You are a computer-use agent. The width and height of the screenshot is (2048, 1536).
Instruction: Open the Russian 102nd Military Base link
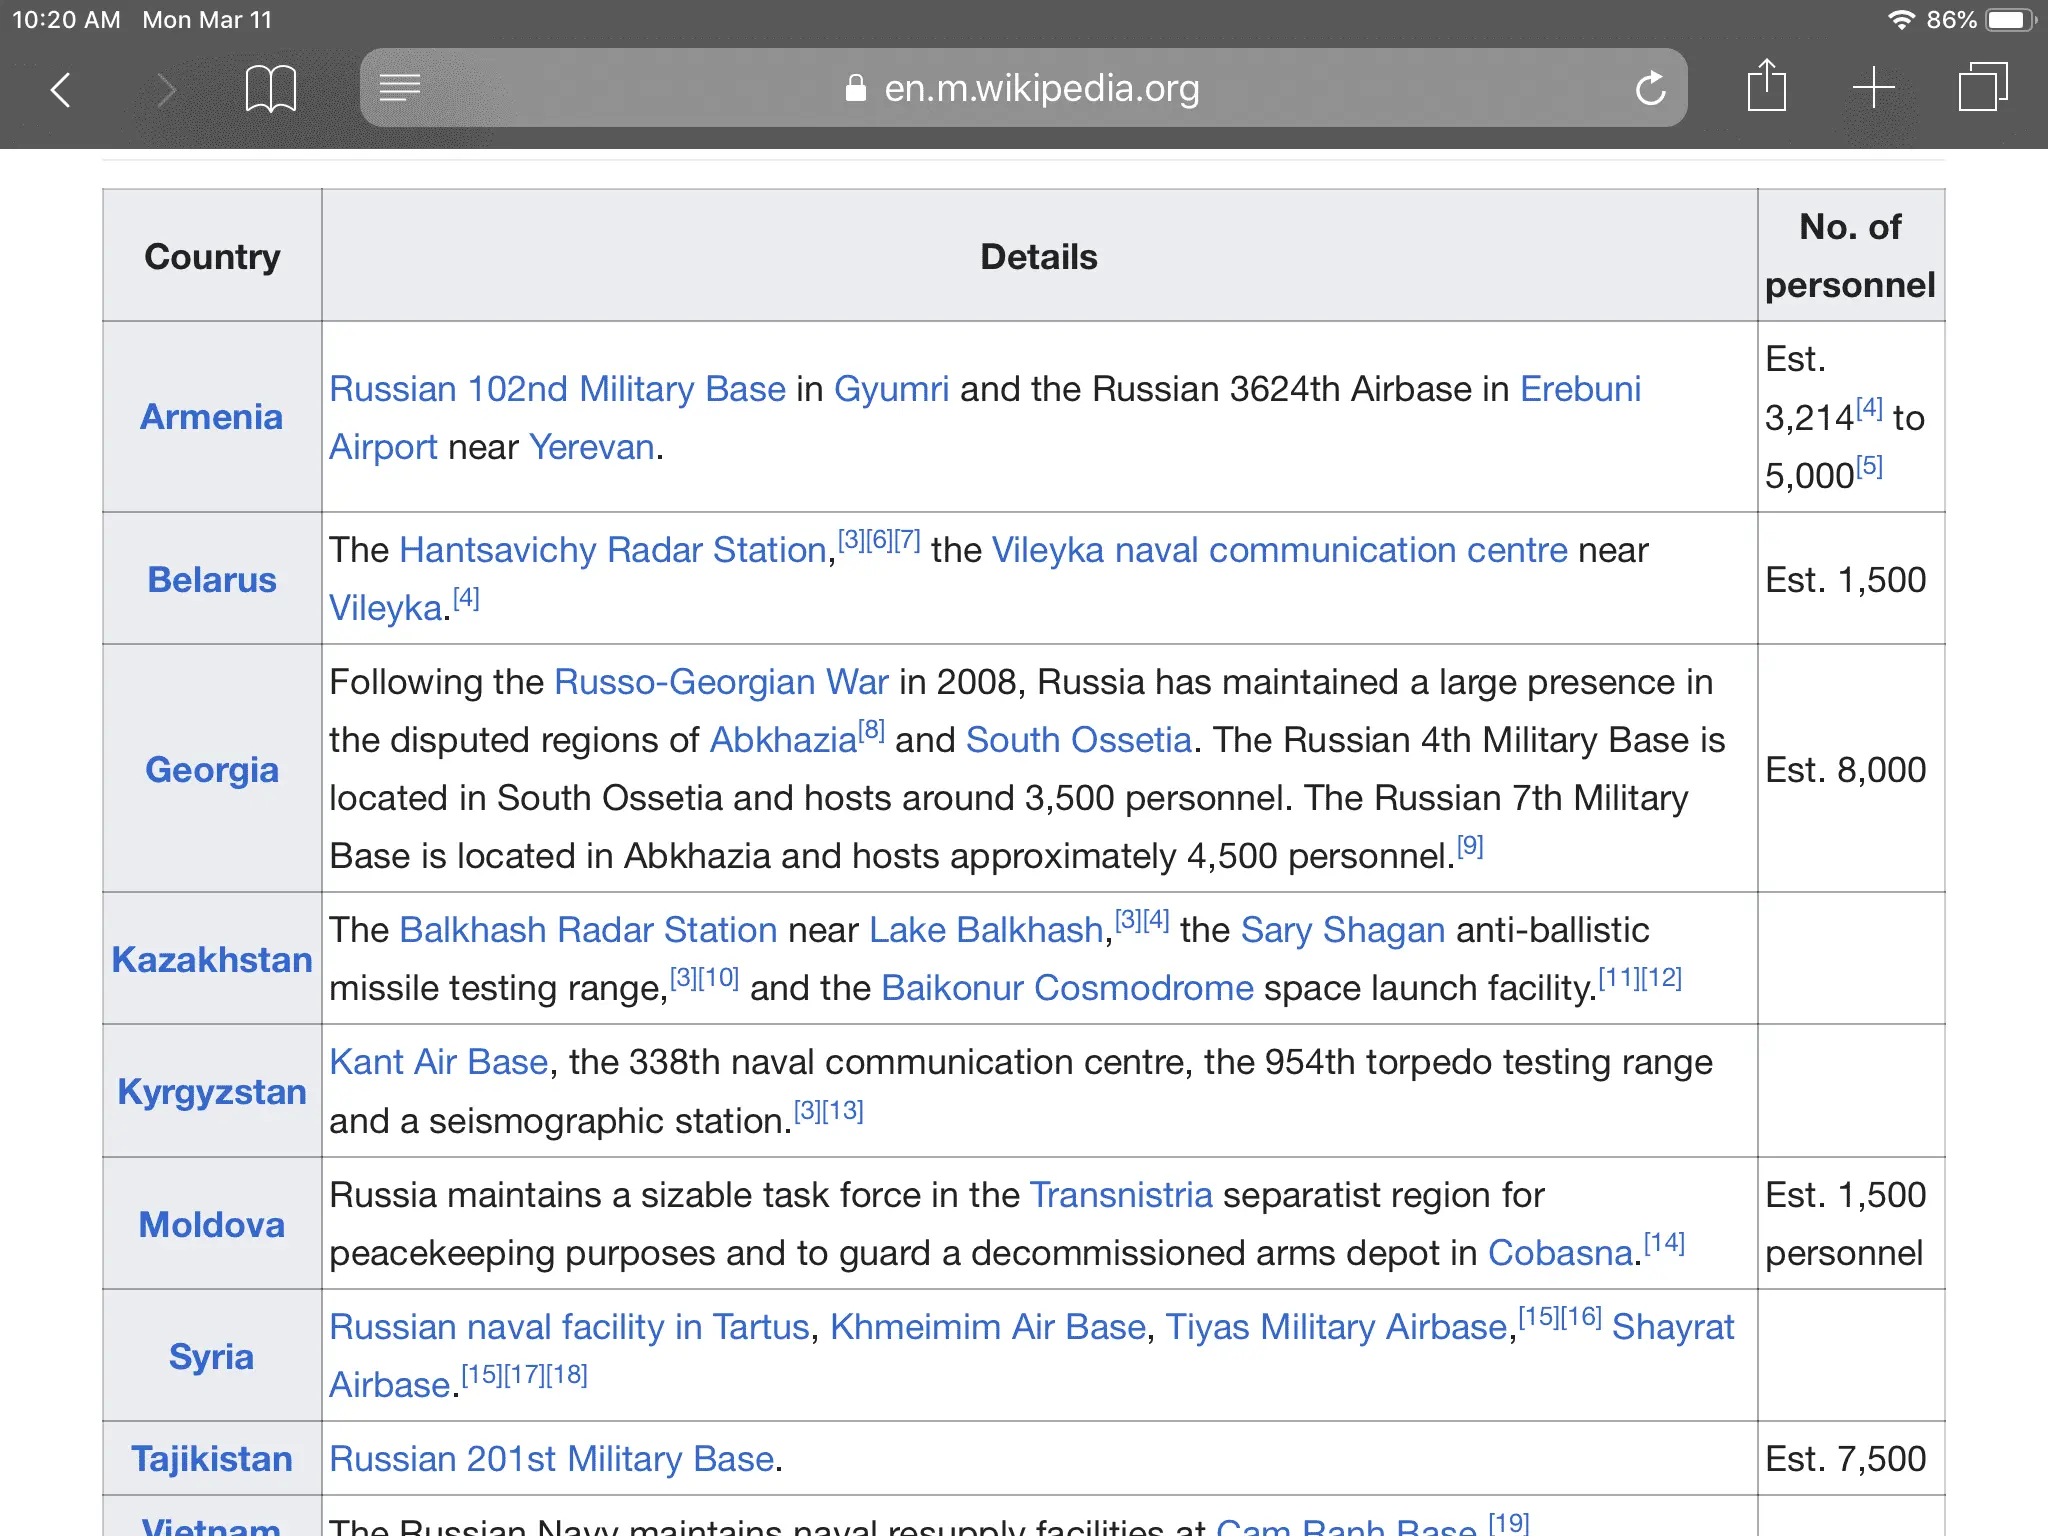(x=557, y=389)
